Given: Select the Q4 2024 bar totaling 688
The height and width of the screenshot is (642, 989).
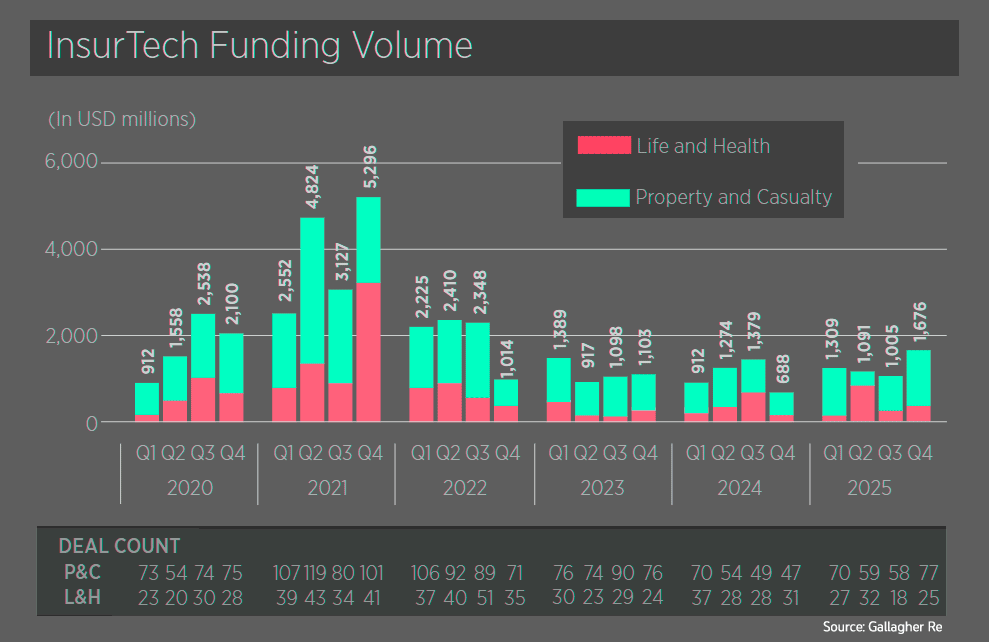Looking at the screenshot, I should [782, 407].
